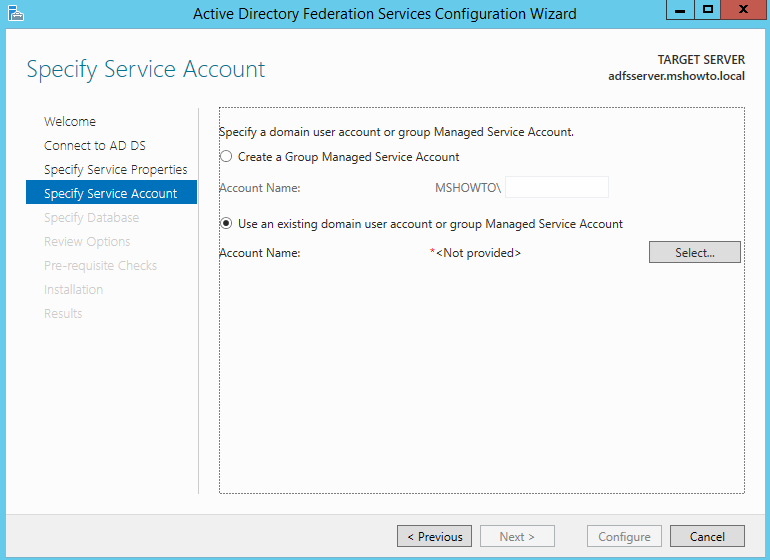Maximize the wizard window

coord(708,10)
